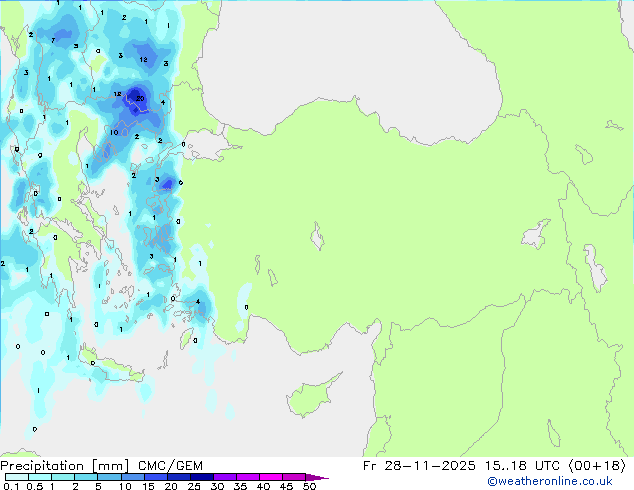Click the Crete island on the map
The image size is (634, 490).
point(112,366)
